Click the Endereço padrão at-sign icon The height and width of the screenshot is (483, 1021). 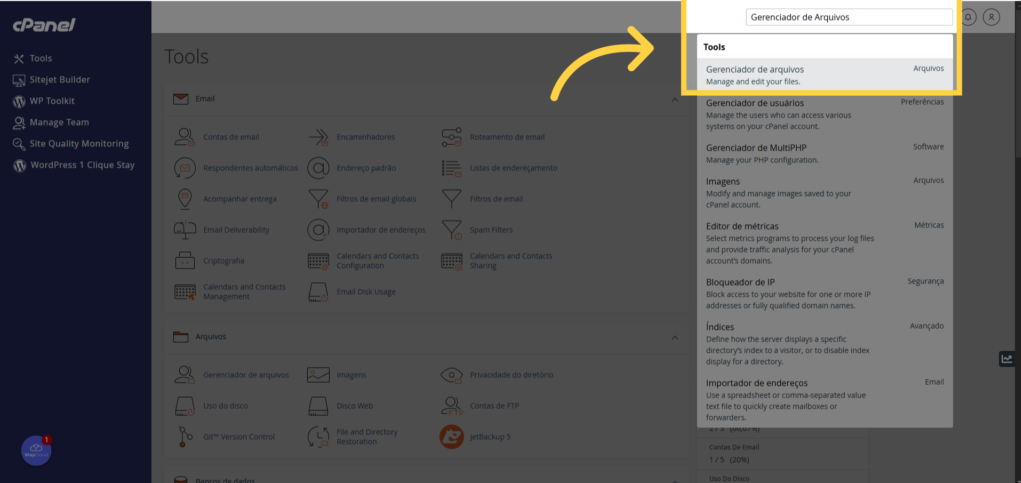318,168
